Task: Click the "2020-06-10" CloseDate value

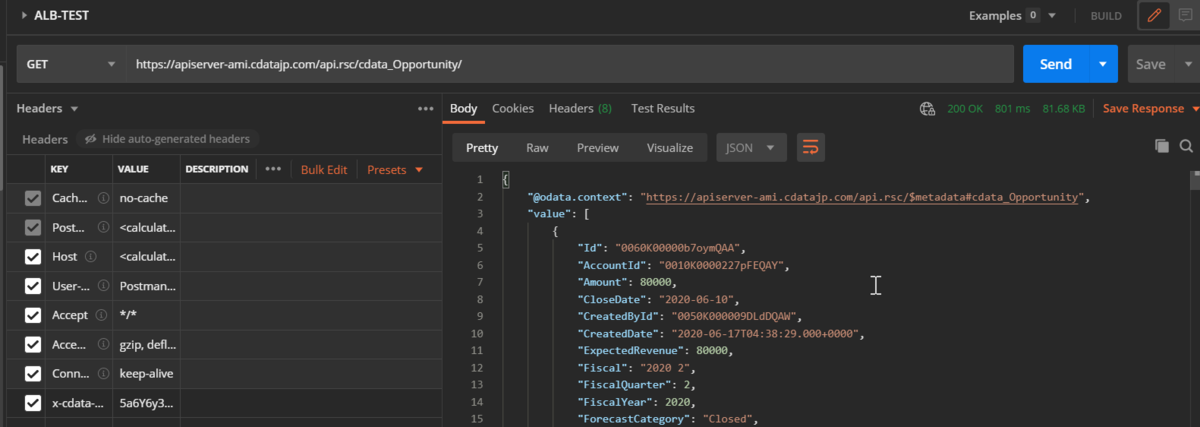Action: coord(697,298)
